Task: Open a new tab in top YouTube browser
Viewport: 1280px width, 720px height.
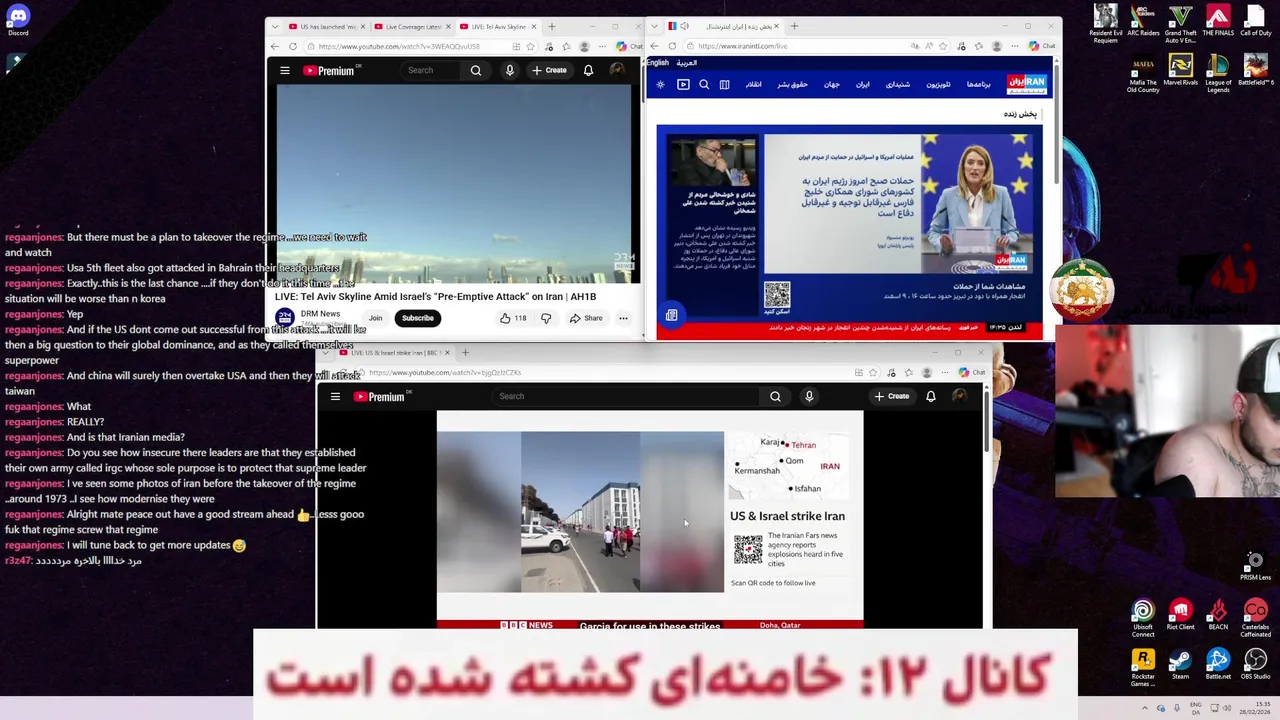Action: [551, 26]
